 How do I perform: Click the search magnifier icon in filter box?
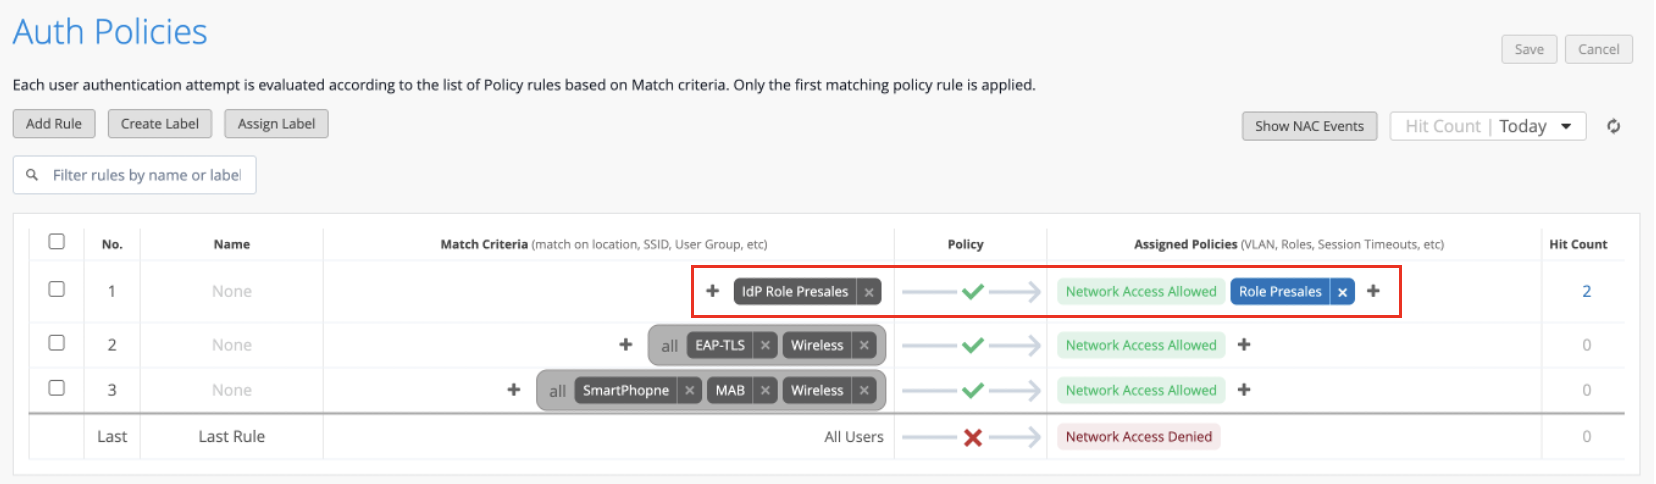(x=32, y=175)
